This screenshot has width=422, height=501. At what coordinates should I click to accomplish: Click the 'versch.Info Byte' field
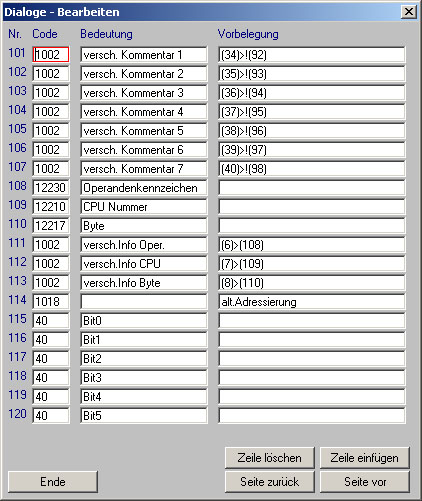[144, 282]
